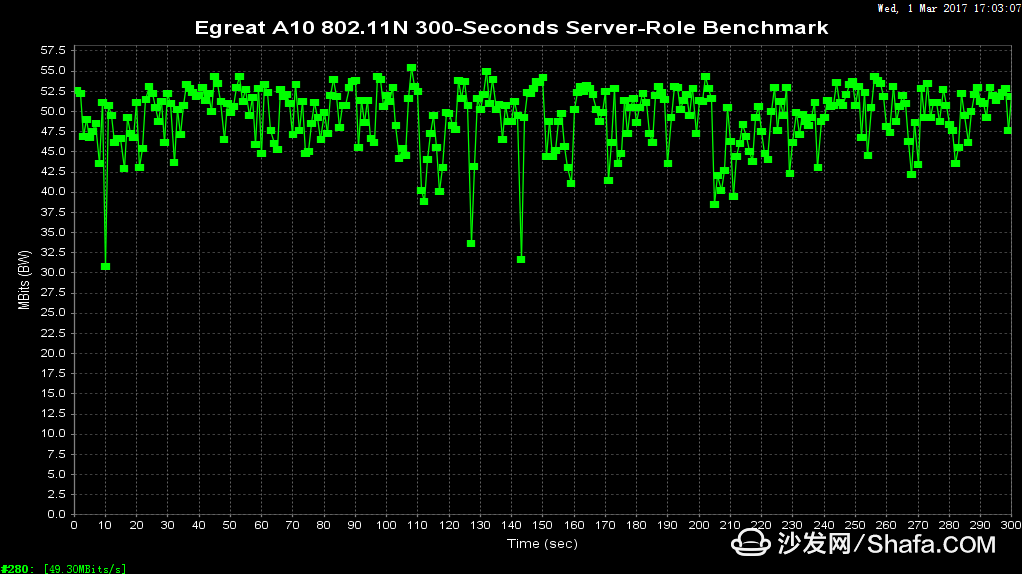Click the y-axis value 35.0

tap(53, 232)
